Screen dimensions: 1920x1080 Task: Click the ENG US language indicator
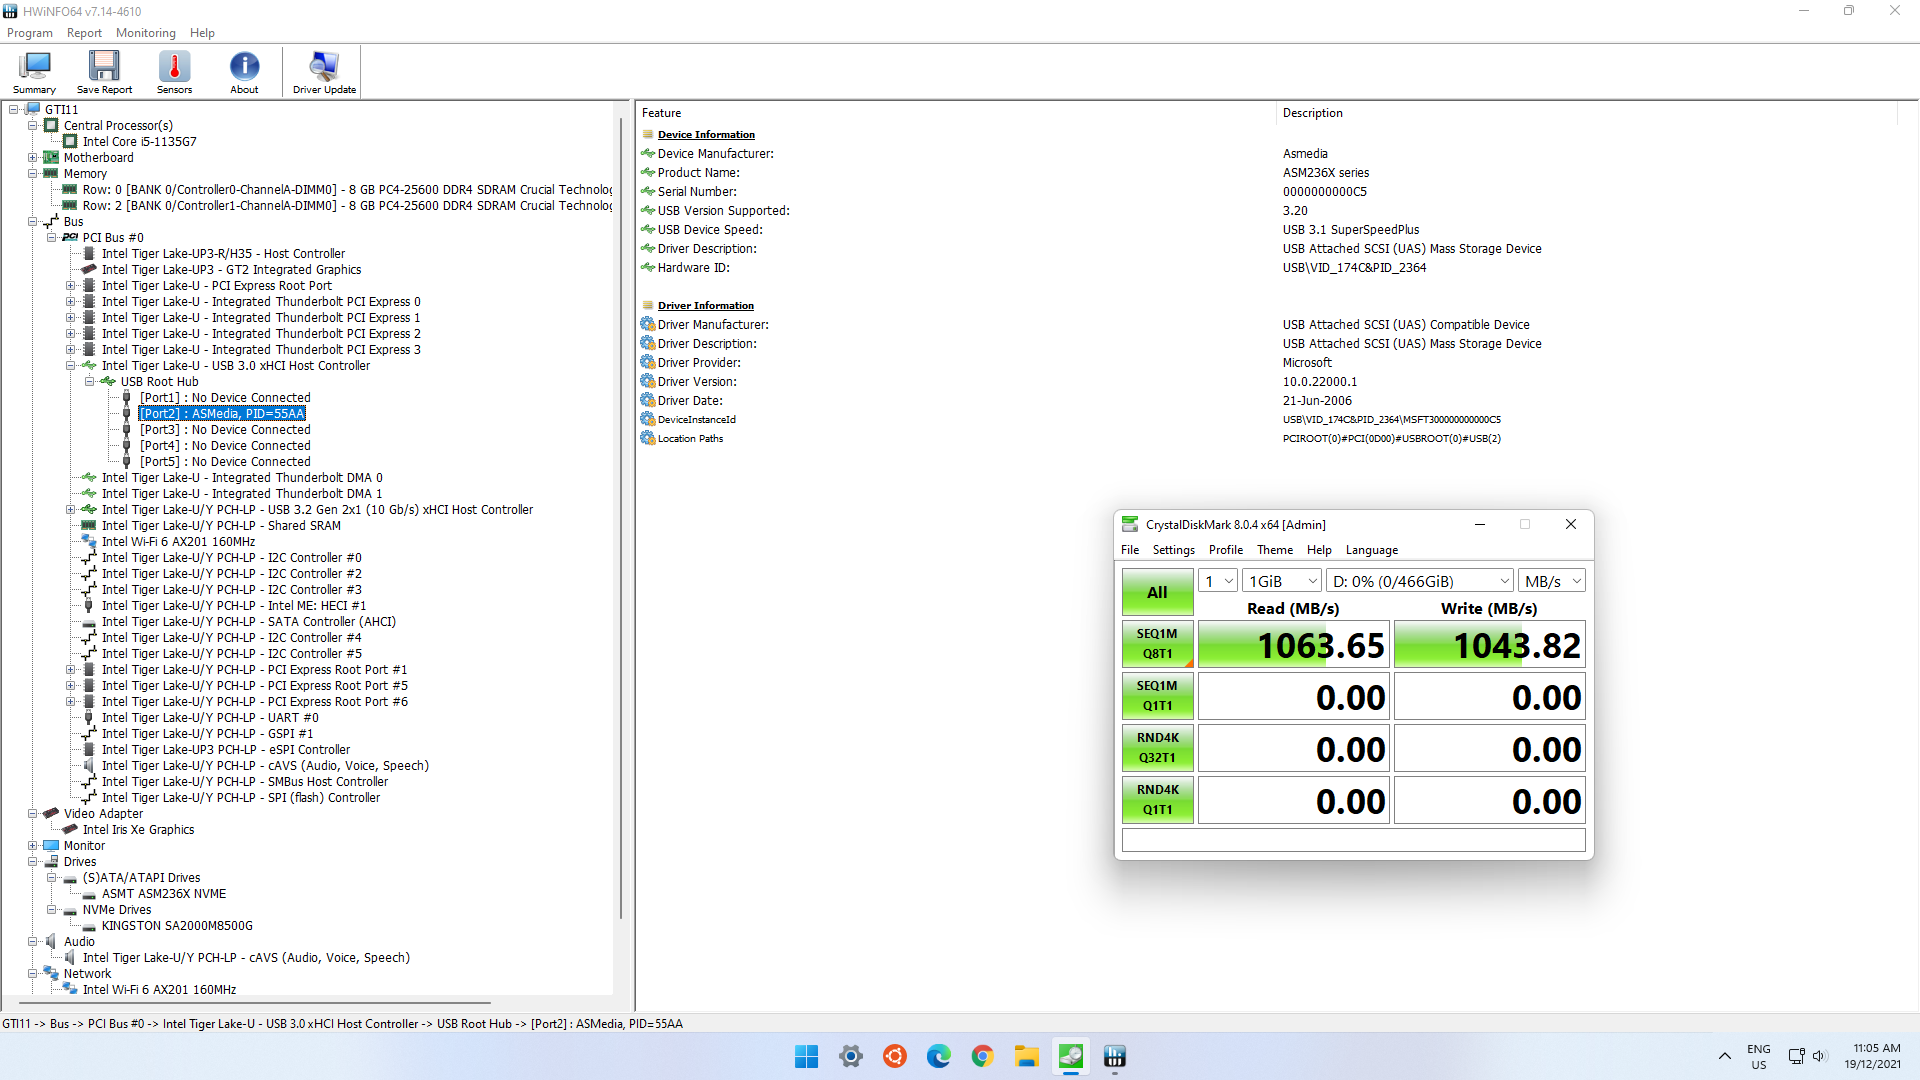click(1759, 1057)
